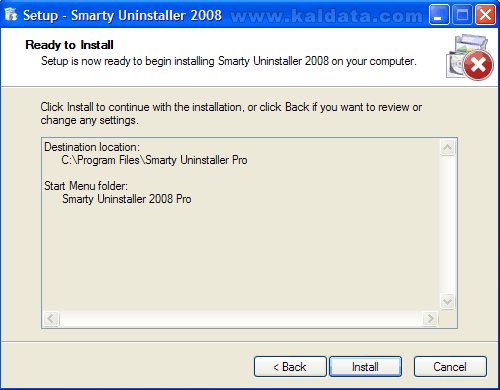This screenshot has width=500, height=390.
Task: Click the 'Ready to Install' heading
Action: click(x=69, y=45)
